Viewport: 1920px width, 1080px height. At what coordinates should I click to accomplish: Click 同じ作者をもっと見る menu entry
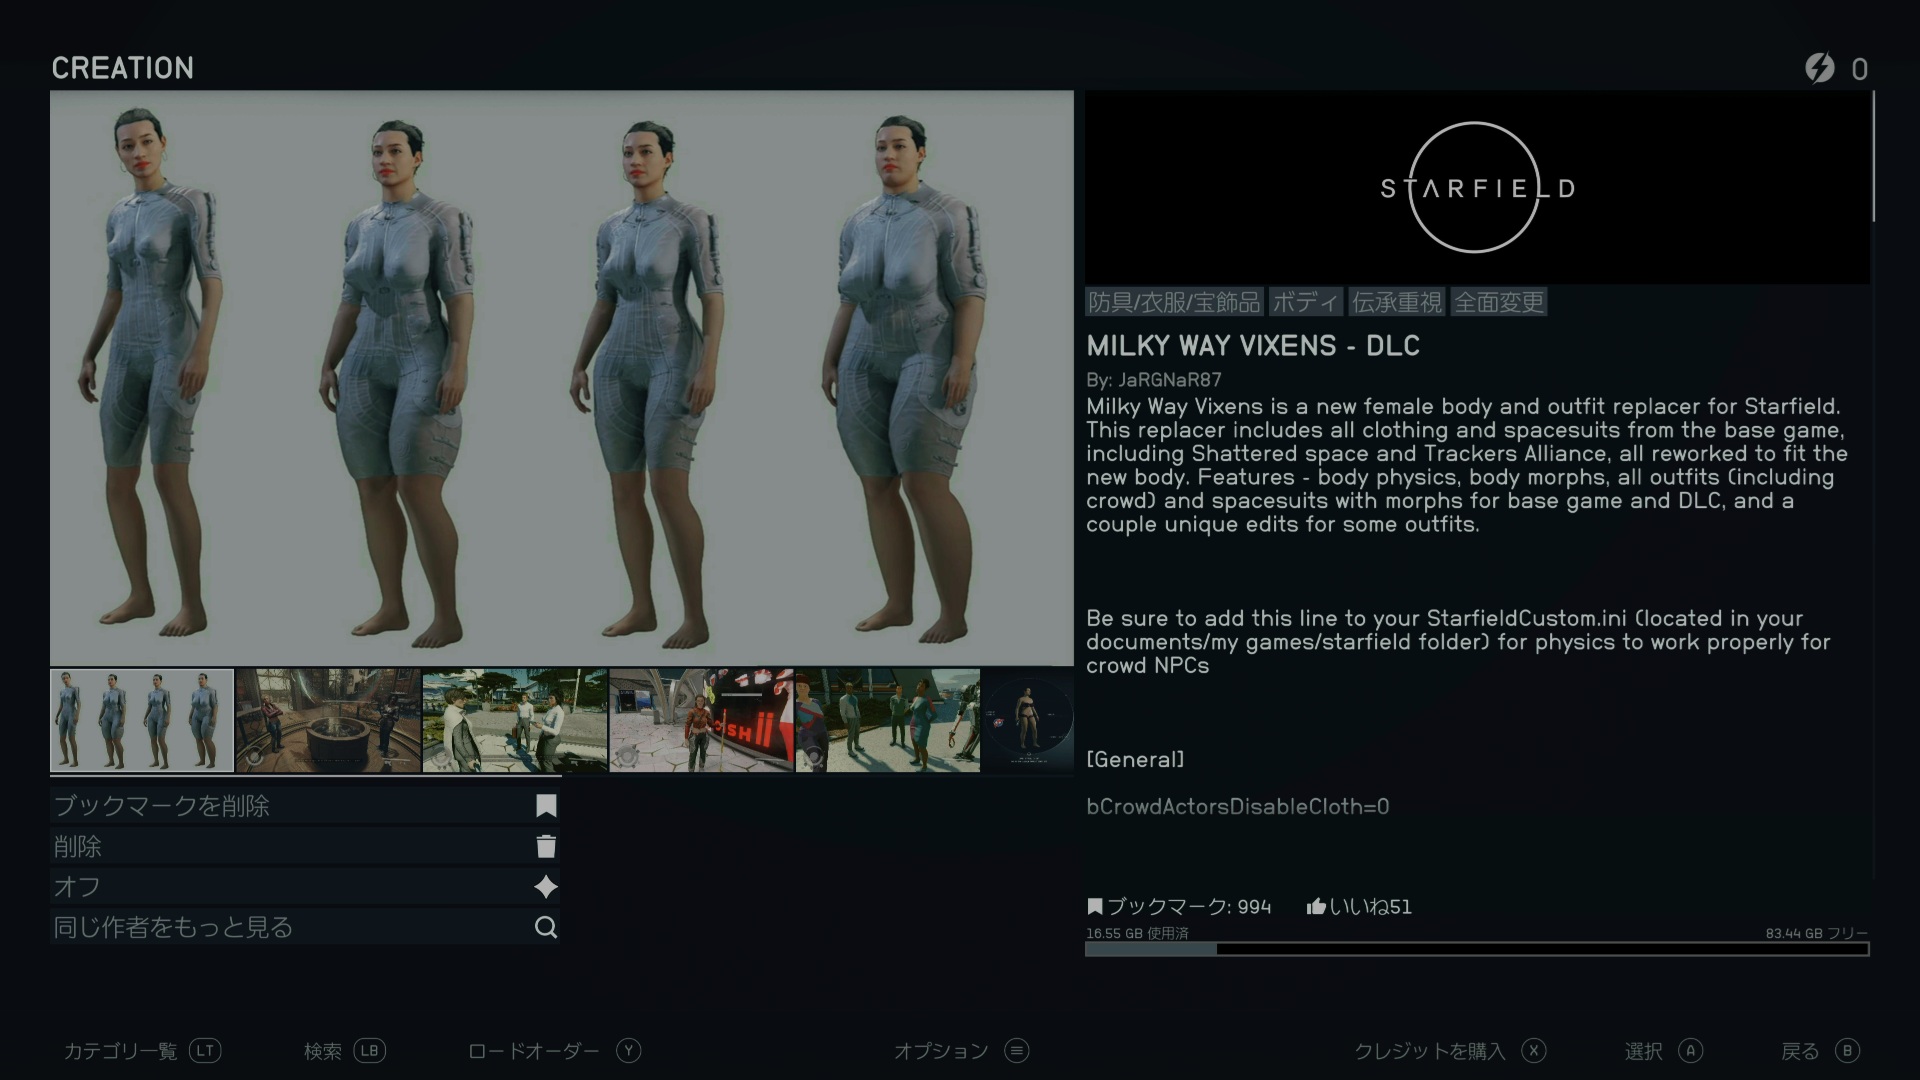click(174, 927)
